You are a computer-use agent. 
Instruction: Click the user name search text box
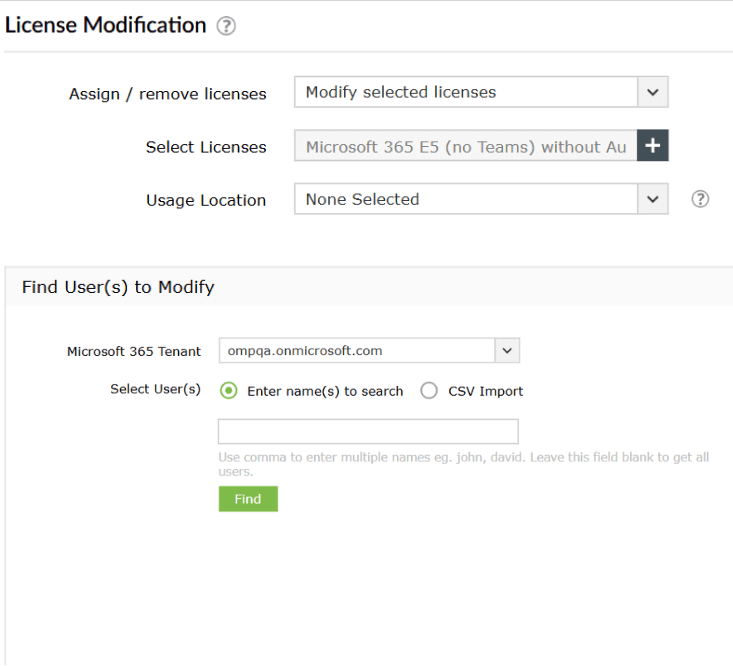[368, 431]
